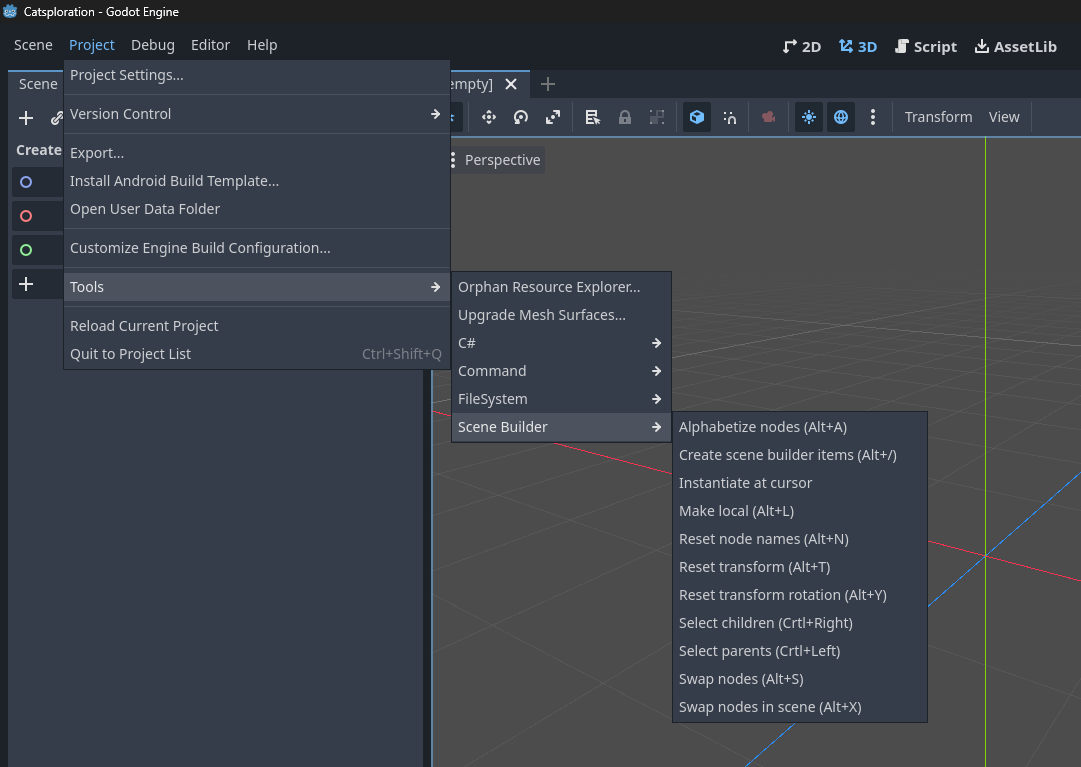Expand the Scene Builder submenu
The width and height of the screenshot is (1081, 767).
coord(561,427)
